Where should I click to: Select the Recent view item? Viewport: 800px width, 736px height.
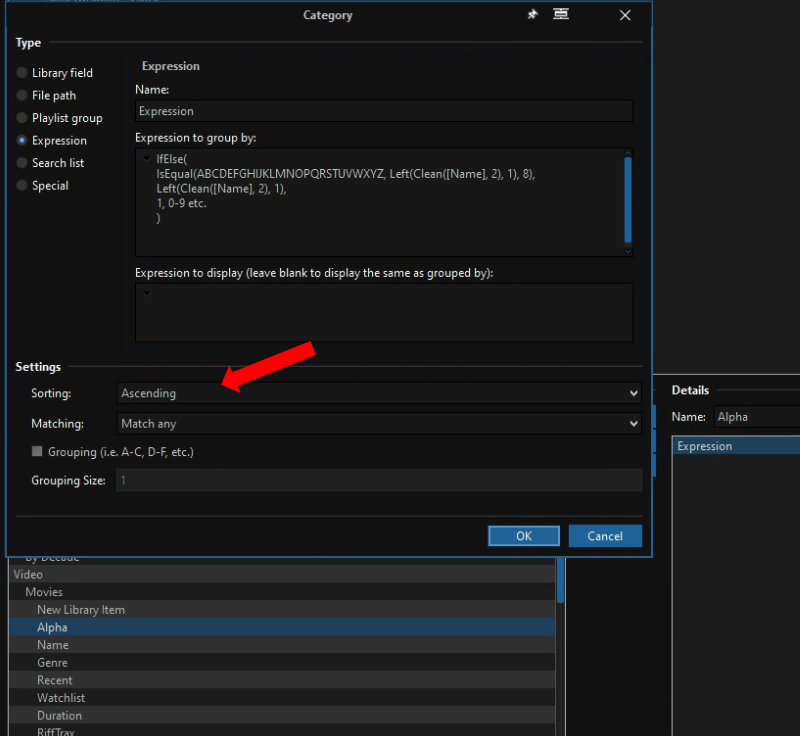282,680
